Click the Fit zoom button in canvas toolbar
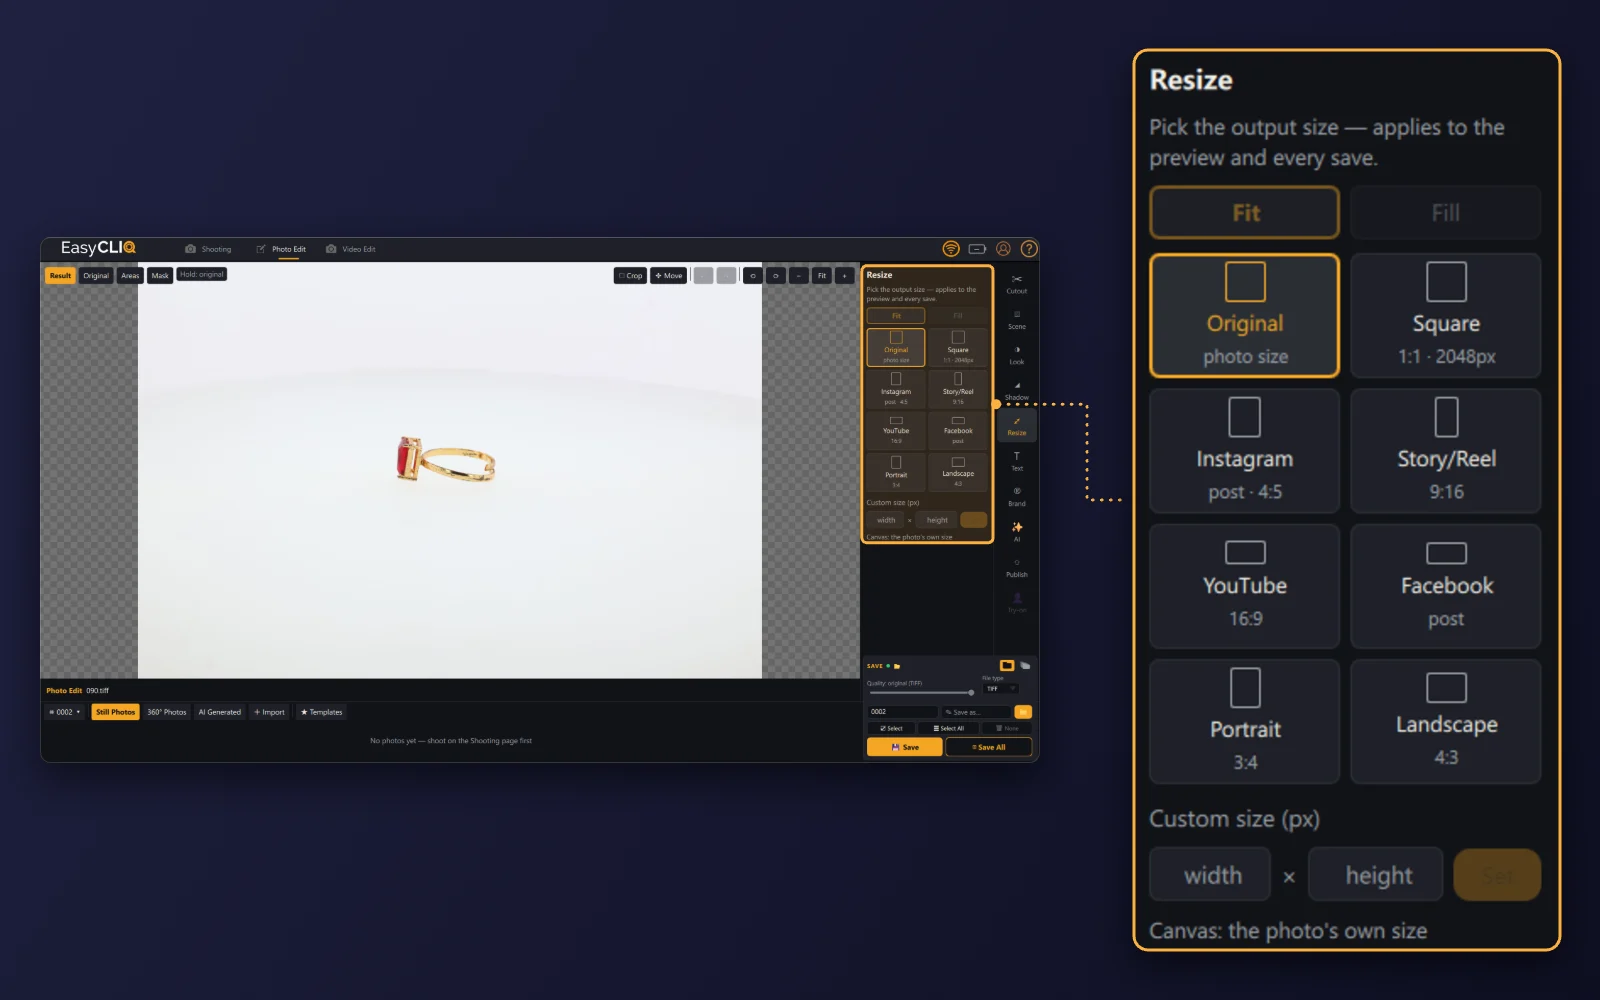 coord(822,276)
